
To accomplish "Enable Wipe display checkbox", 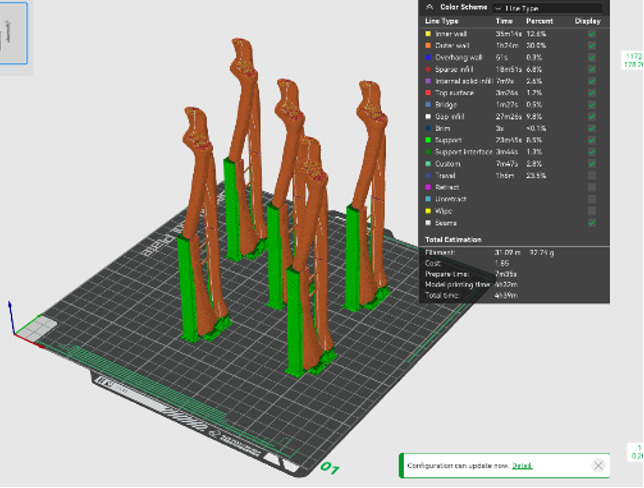I will (x=592, y=211).
